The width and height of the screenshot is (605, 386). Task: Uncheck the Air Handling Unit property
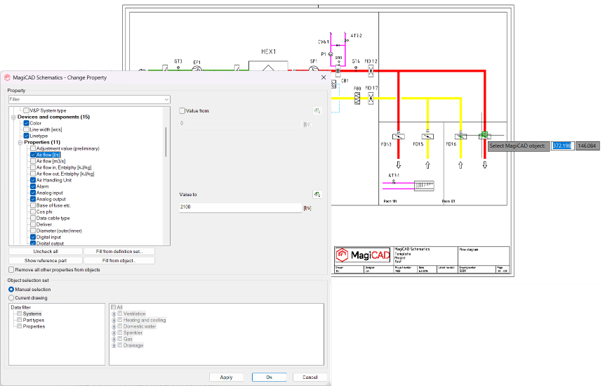pyautogui.click(x=33, y=180)
